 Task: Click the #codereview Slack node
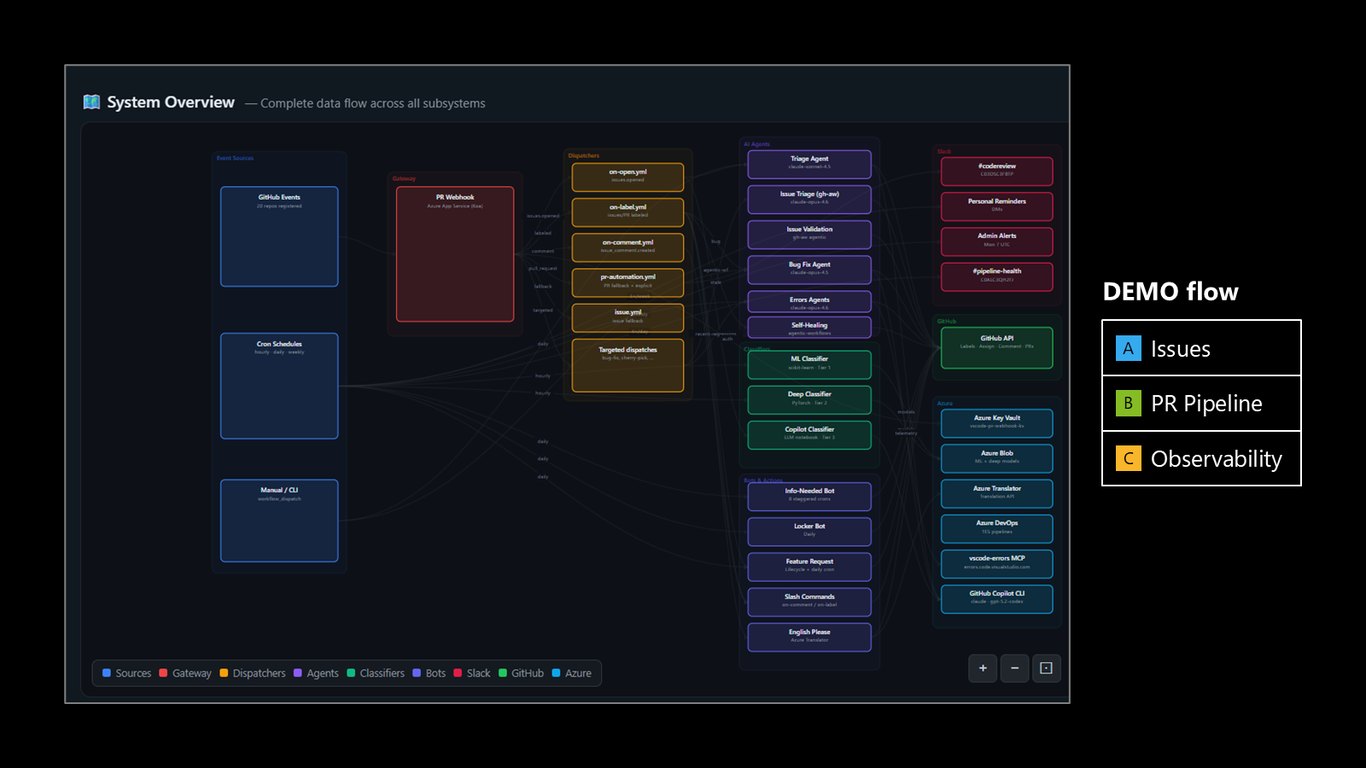tap(996, 171)
